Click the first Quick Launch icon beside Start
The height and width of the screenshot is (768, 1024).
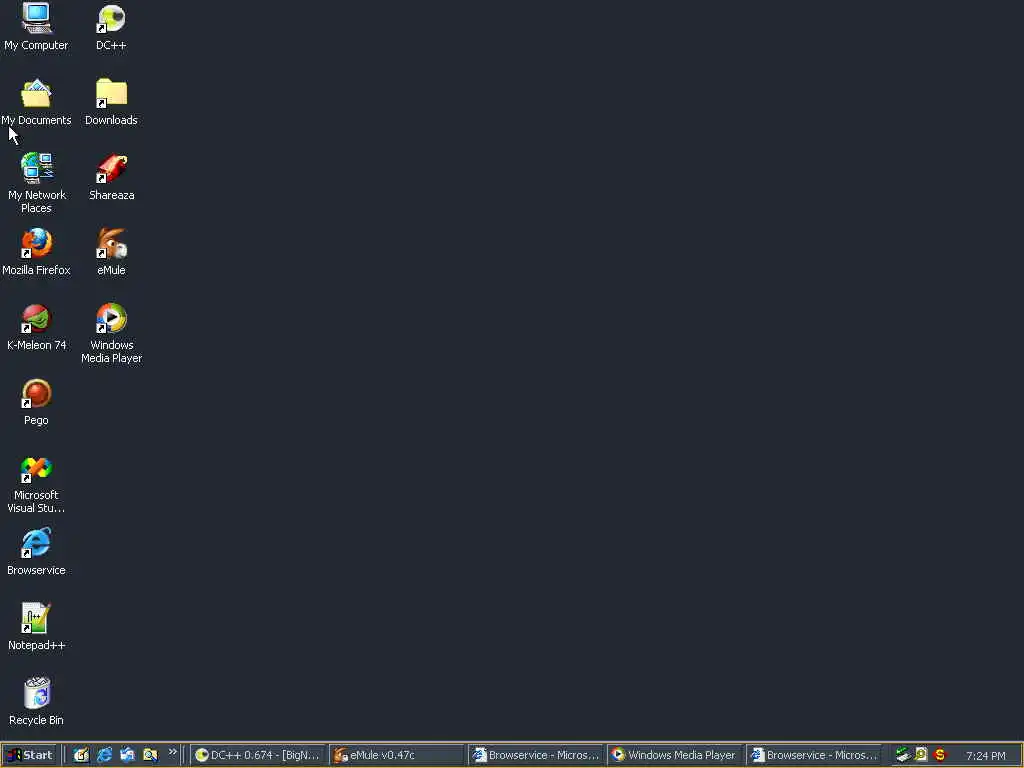(81, 755)
